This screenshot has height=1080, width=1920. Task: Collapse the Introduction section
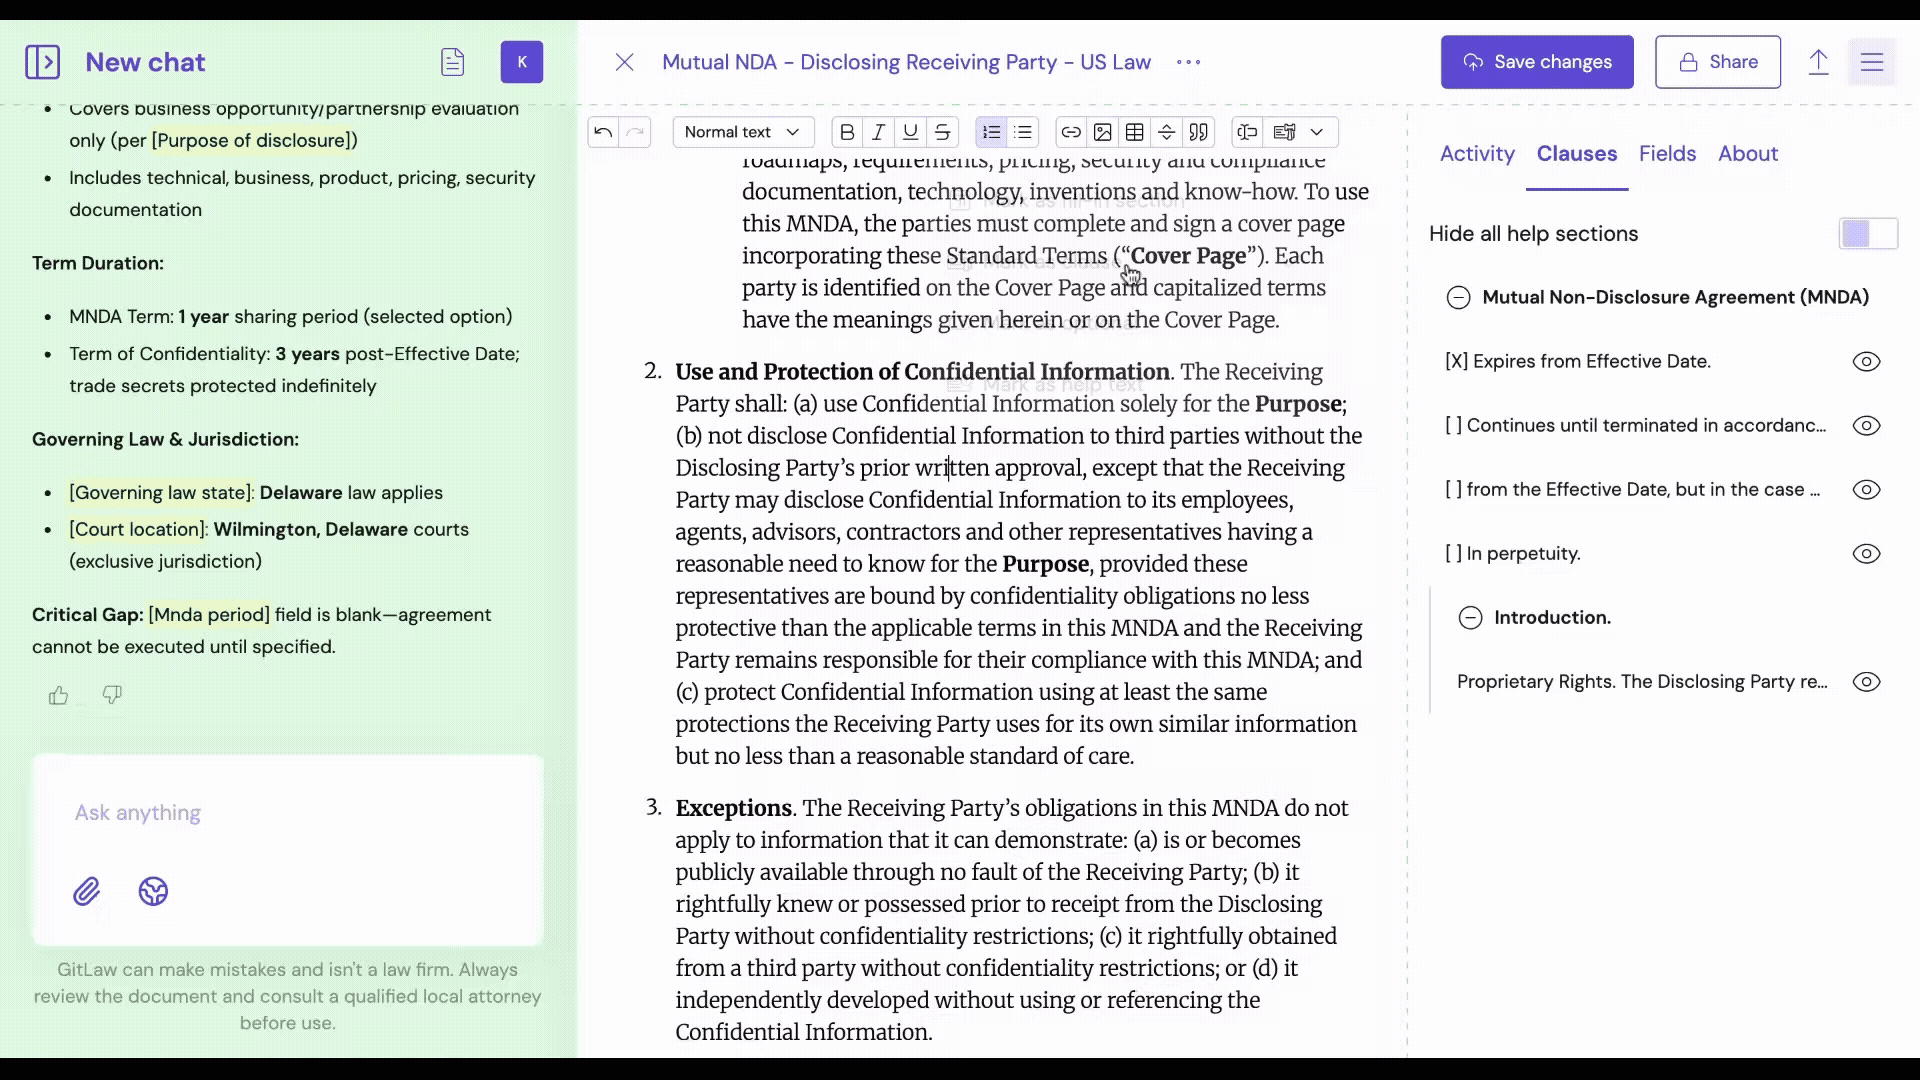1470,618
